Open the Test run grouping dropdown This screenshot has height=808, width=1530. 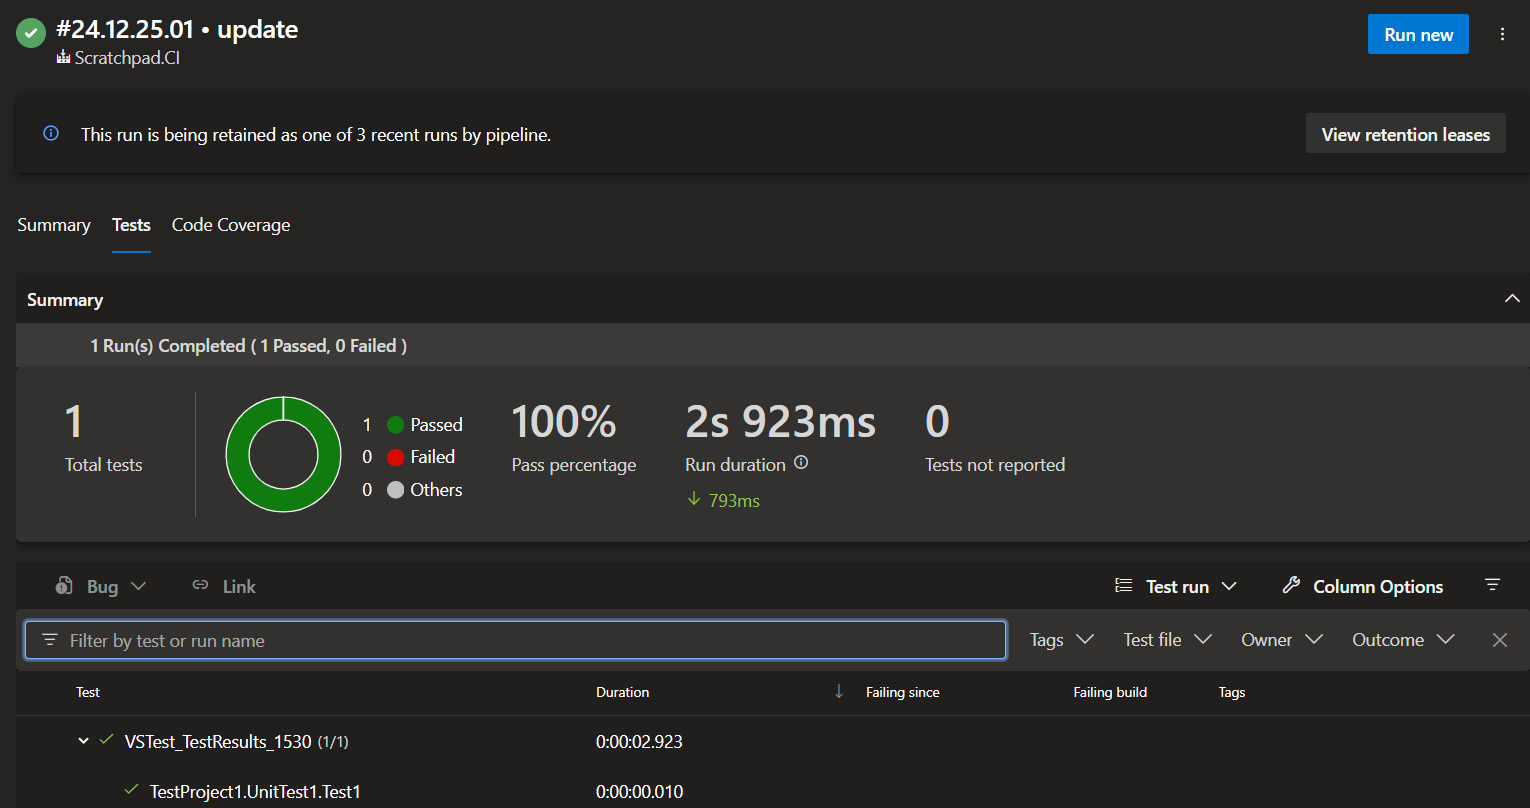pyautogui.click(x=1176, y=586)
